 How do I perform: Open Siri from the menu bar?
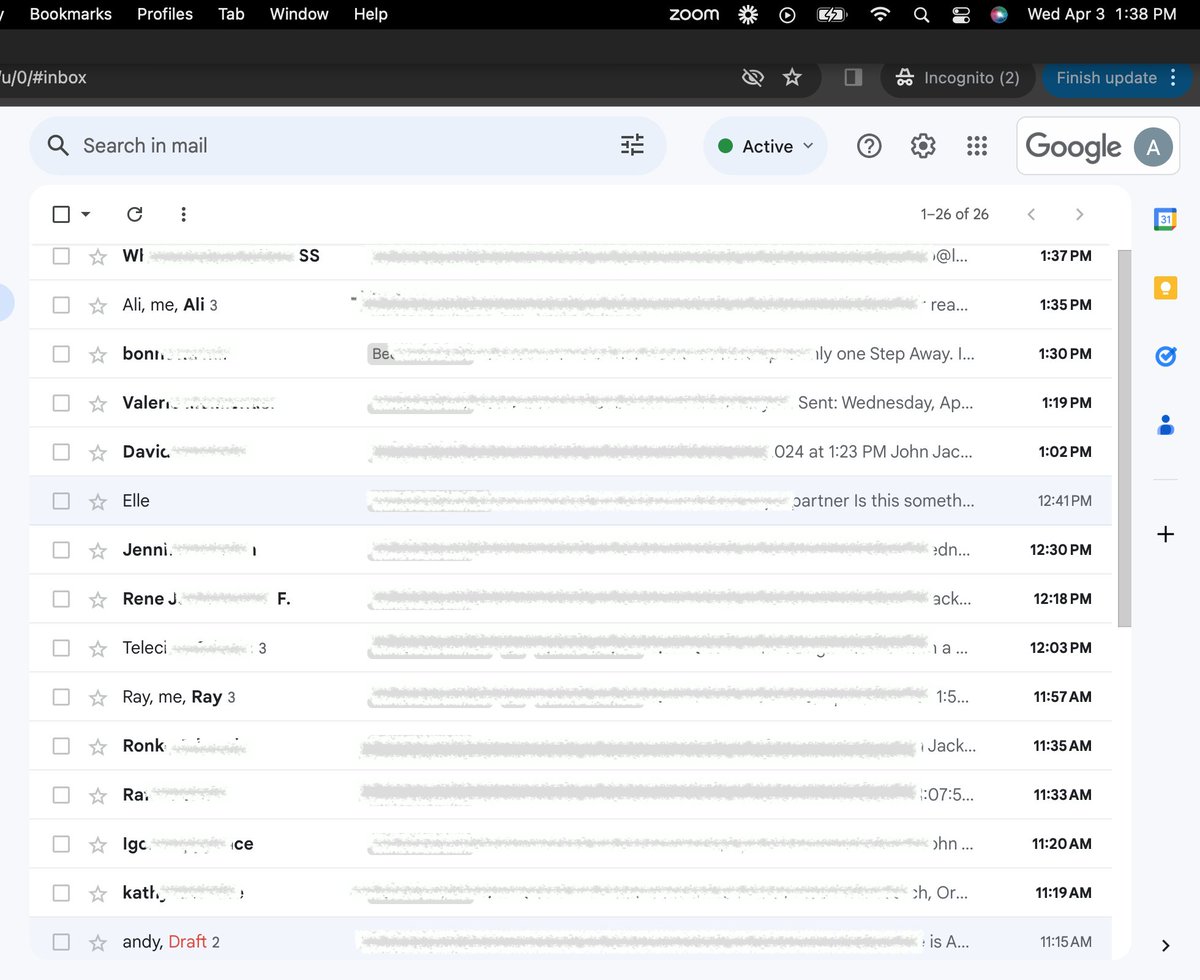998,14
